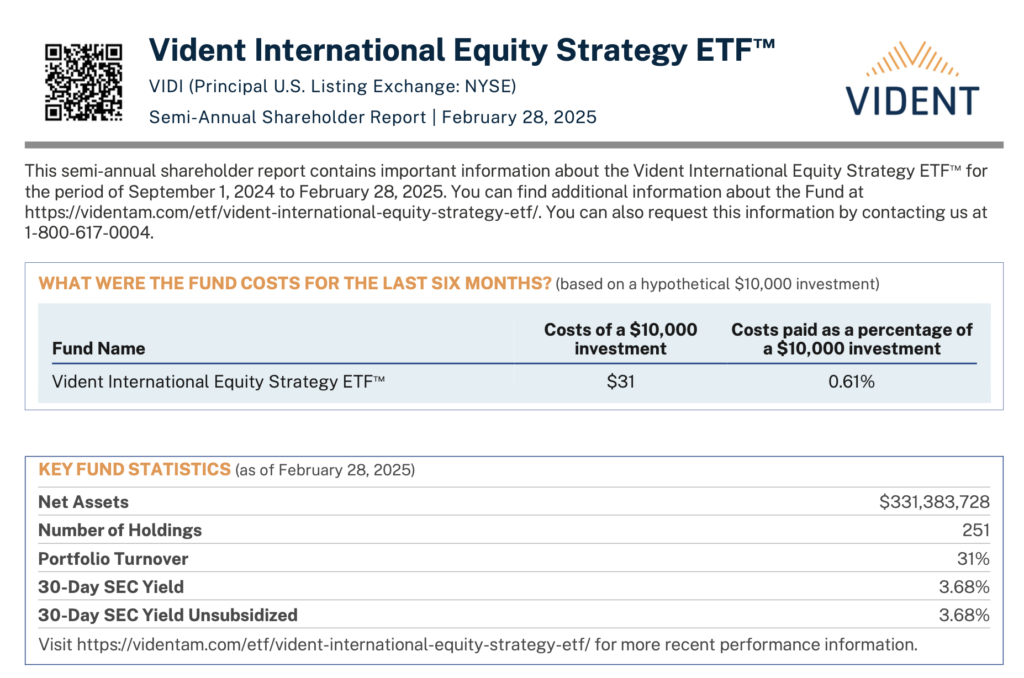Click the Semi-Annual Shareholder Report date line
1024x678 pixels.
[373, 117]
